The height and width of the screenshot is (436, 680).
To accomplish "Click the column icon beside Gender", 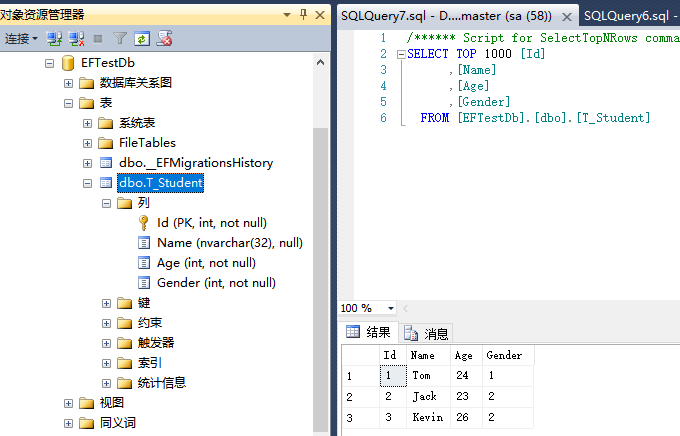I will pyautogui.click(x=144, y=283).
